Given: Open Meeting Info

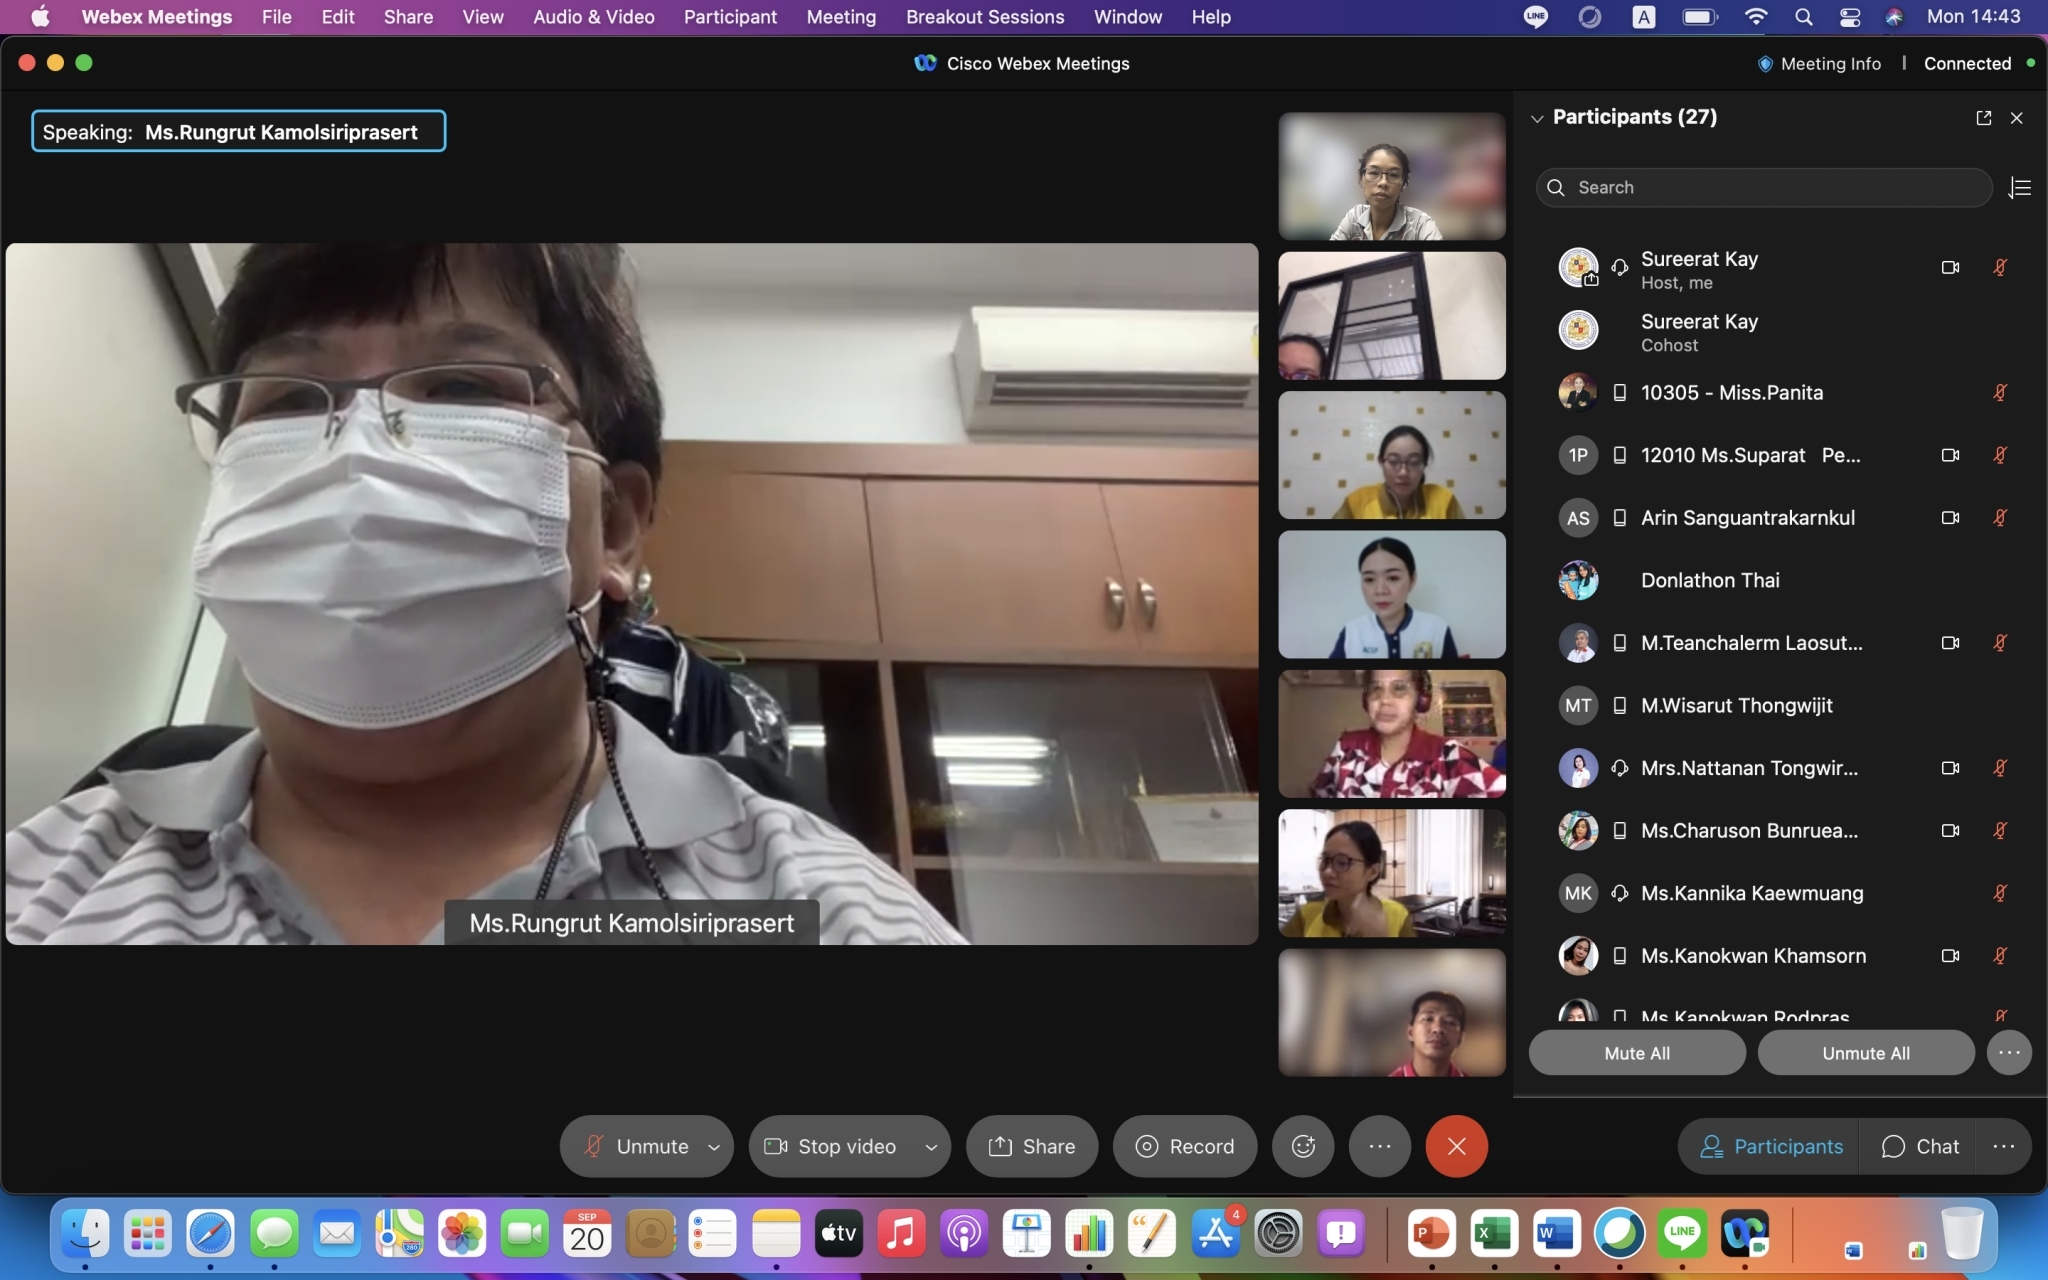Looking at the screenshot, I should click(x=1819, y=63).
